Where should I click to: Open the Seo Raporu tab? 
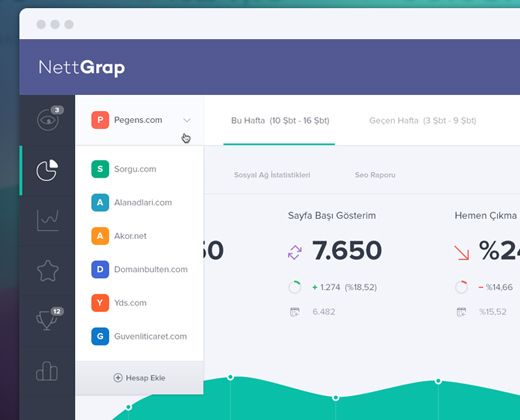(375, 175)
